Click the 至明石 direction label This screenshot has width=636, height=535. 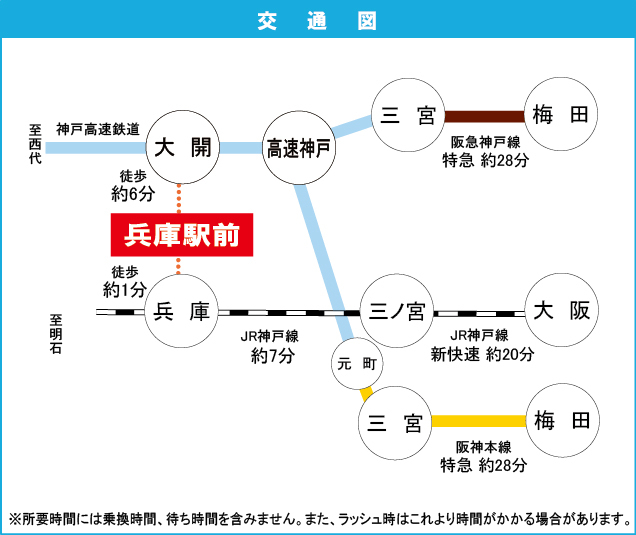tap(57, 336)
